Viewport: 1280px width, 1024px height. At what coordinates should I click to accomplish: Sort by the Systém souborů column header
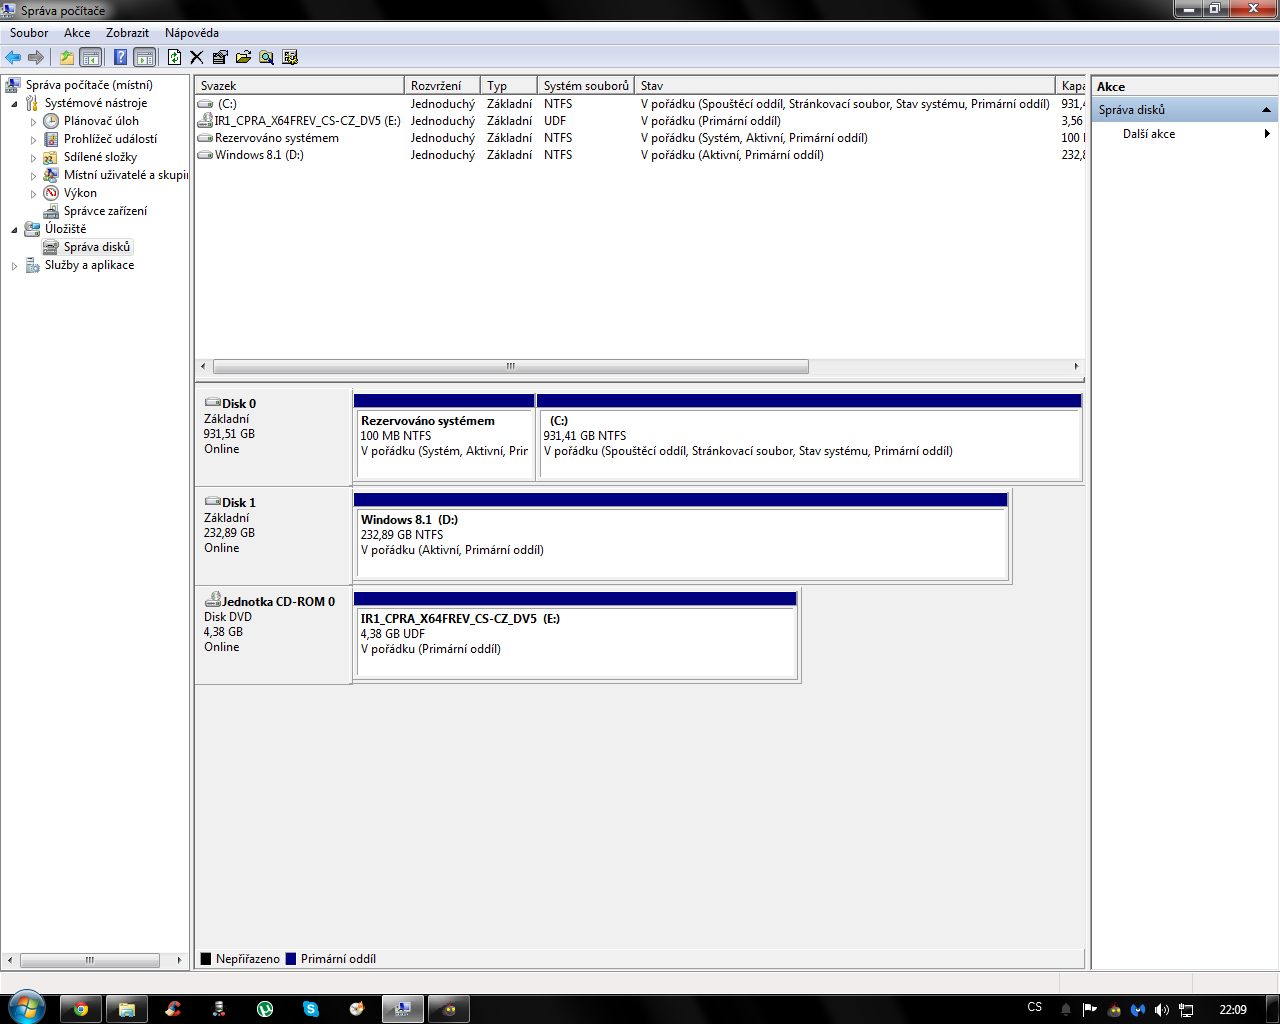(x=586, y=86)
